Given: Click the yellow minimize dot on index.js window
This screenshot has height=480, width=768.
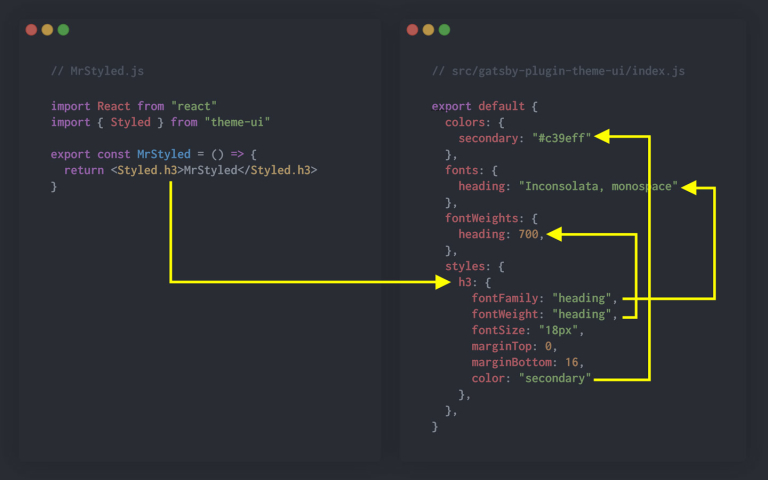Looking at the screenshot, I should point(429,30).
